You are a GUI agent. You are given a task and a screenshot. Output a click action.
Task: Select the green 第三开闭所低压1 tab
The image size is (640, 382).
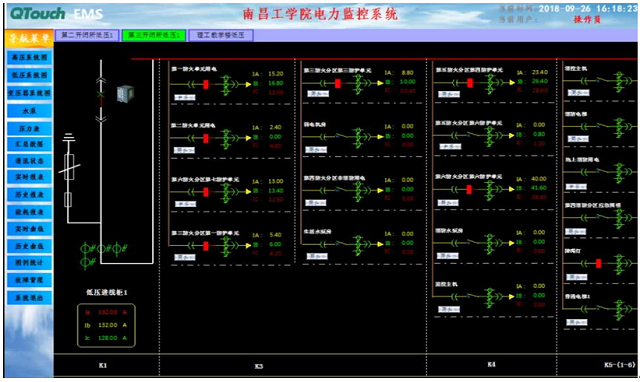coord(154,35)
